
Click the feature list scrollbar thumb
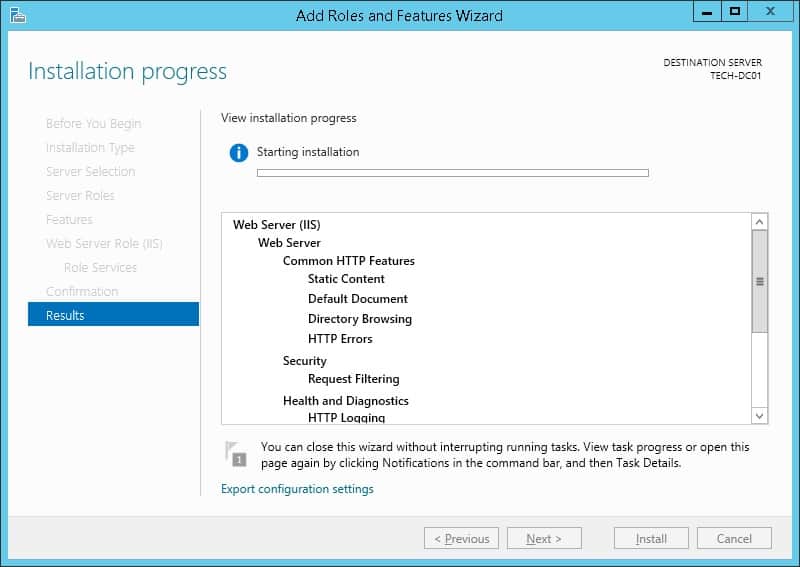click(759, 281)
